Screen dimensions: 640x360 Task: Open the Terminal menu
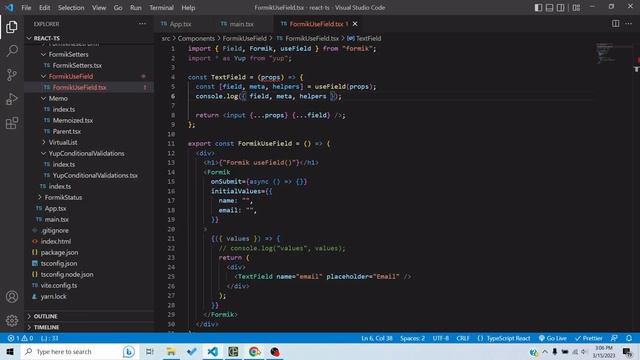(x=161, y=8)
